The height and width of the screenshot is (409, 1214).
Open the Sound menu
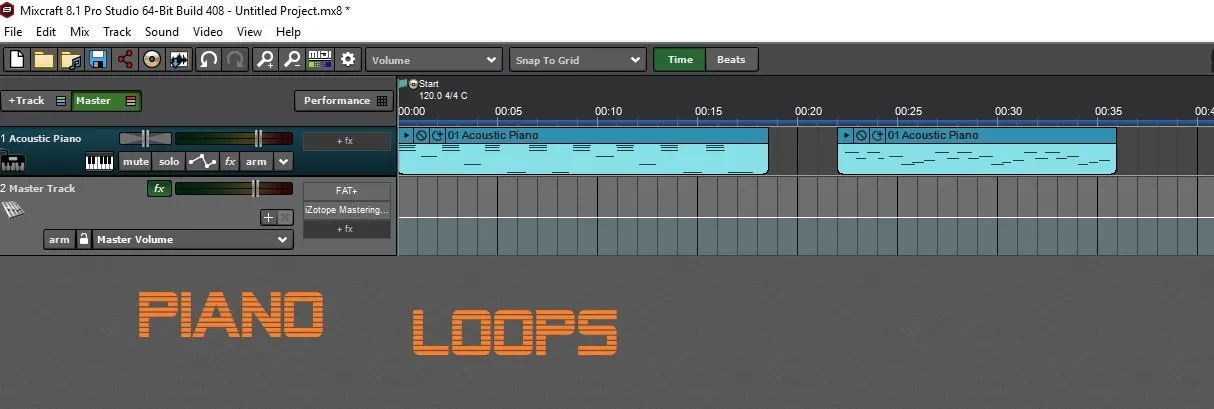point(162,32)
